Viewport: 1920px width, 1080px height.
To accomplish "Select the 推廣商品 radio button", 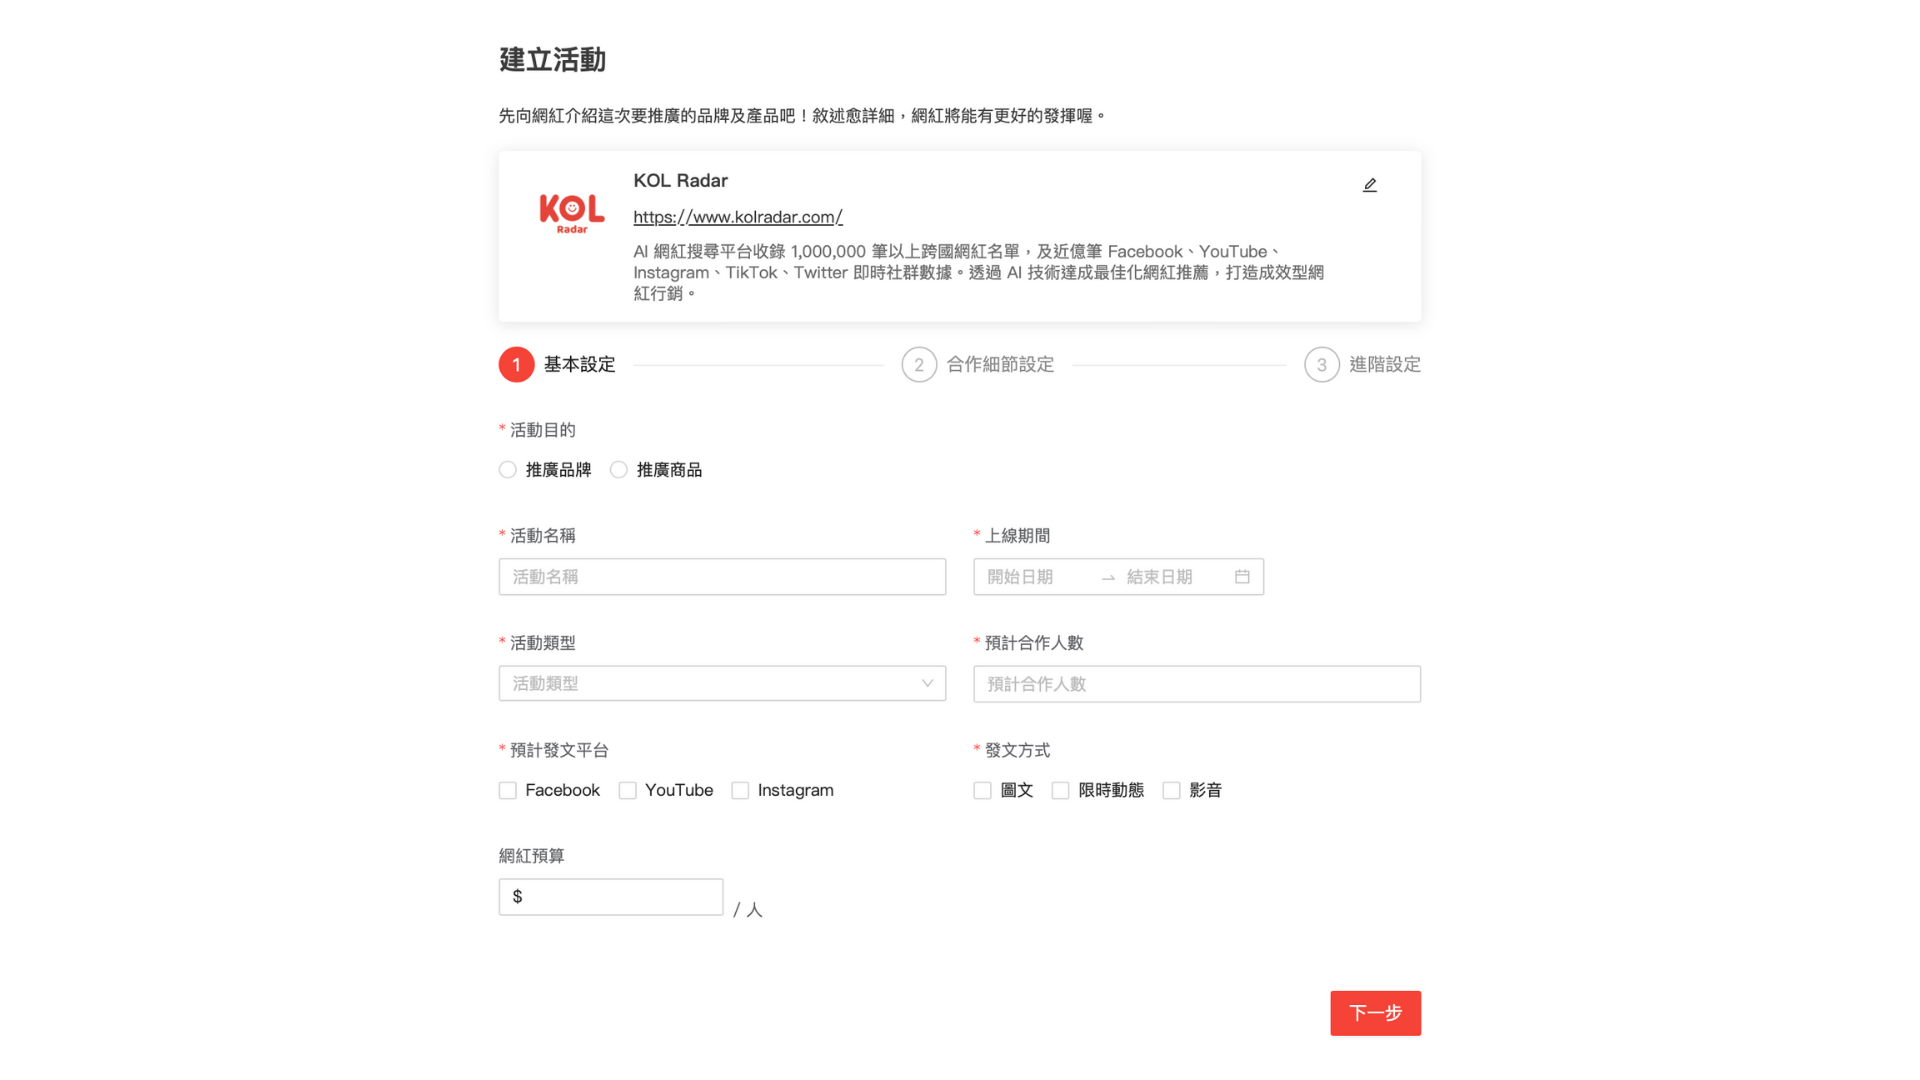I will pyautogui.click(x=616, y=469).
